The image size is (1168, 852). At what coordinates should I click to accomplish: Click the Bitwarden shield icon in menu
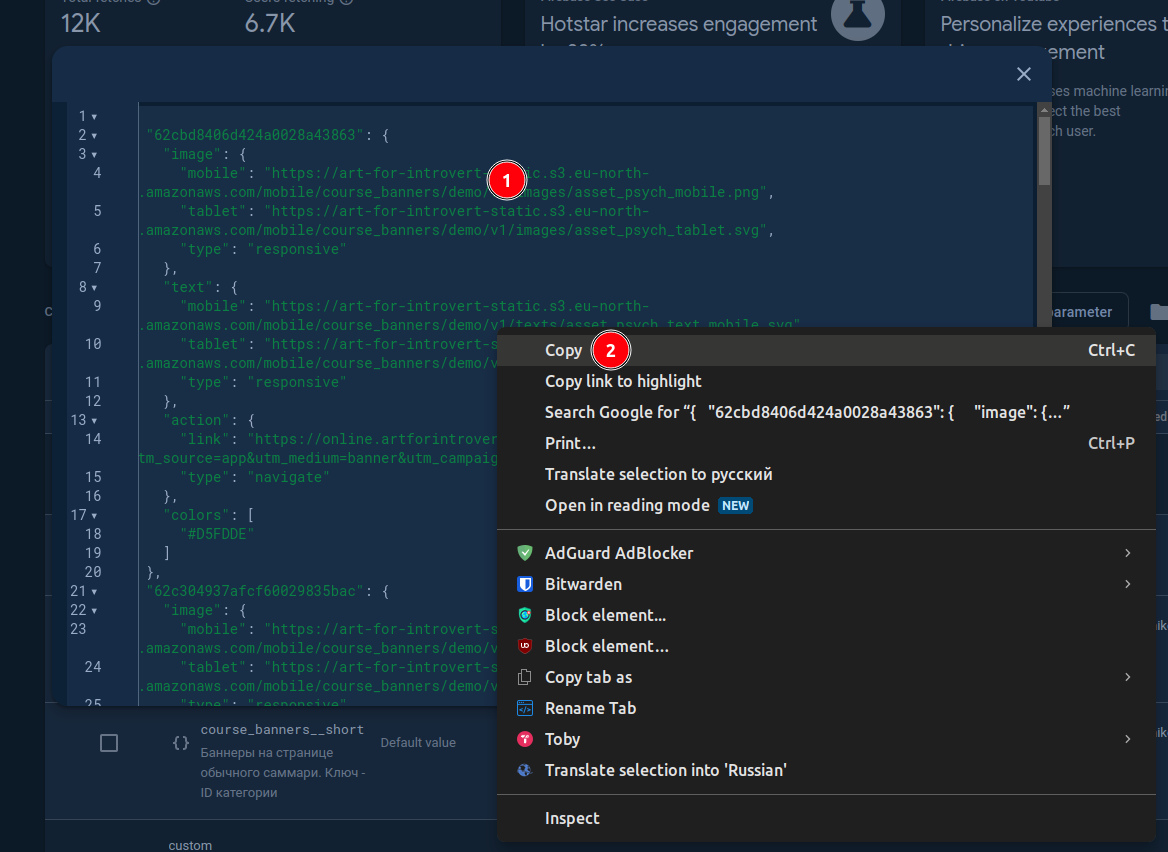point(524,584)
